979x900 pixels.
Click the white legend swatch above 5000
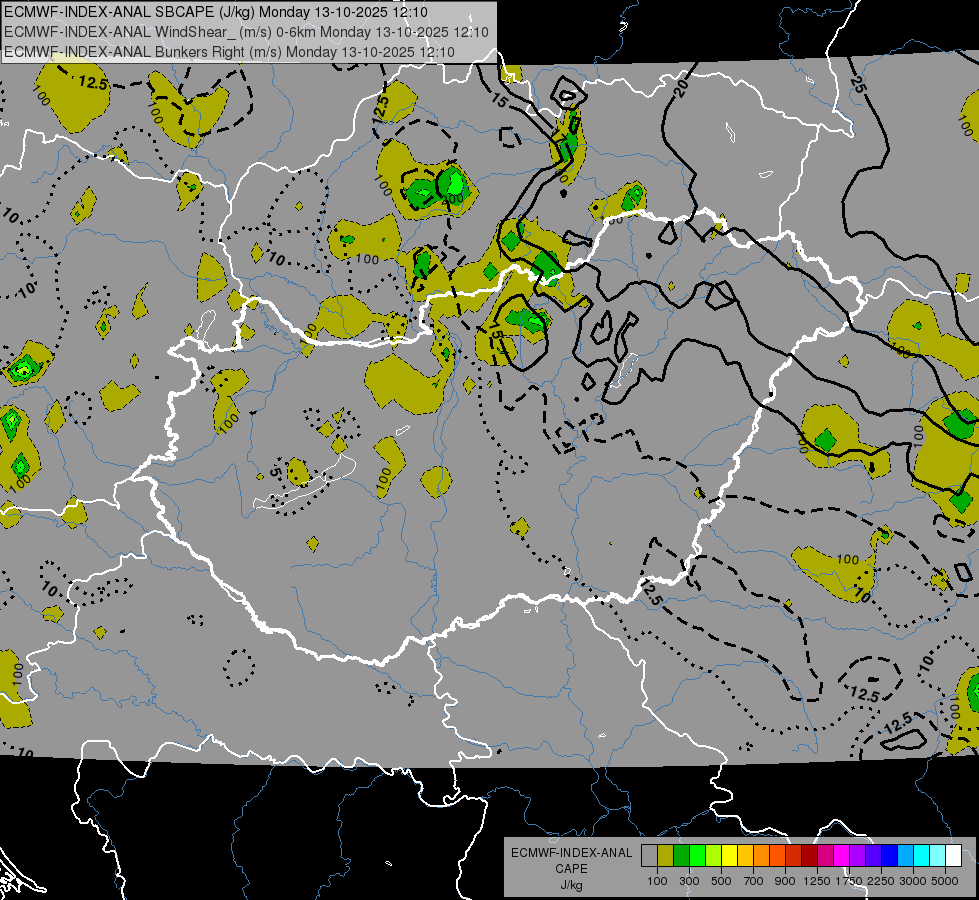pos(953,855)
